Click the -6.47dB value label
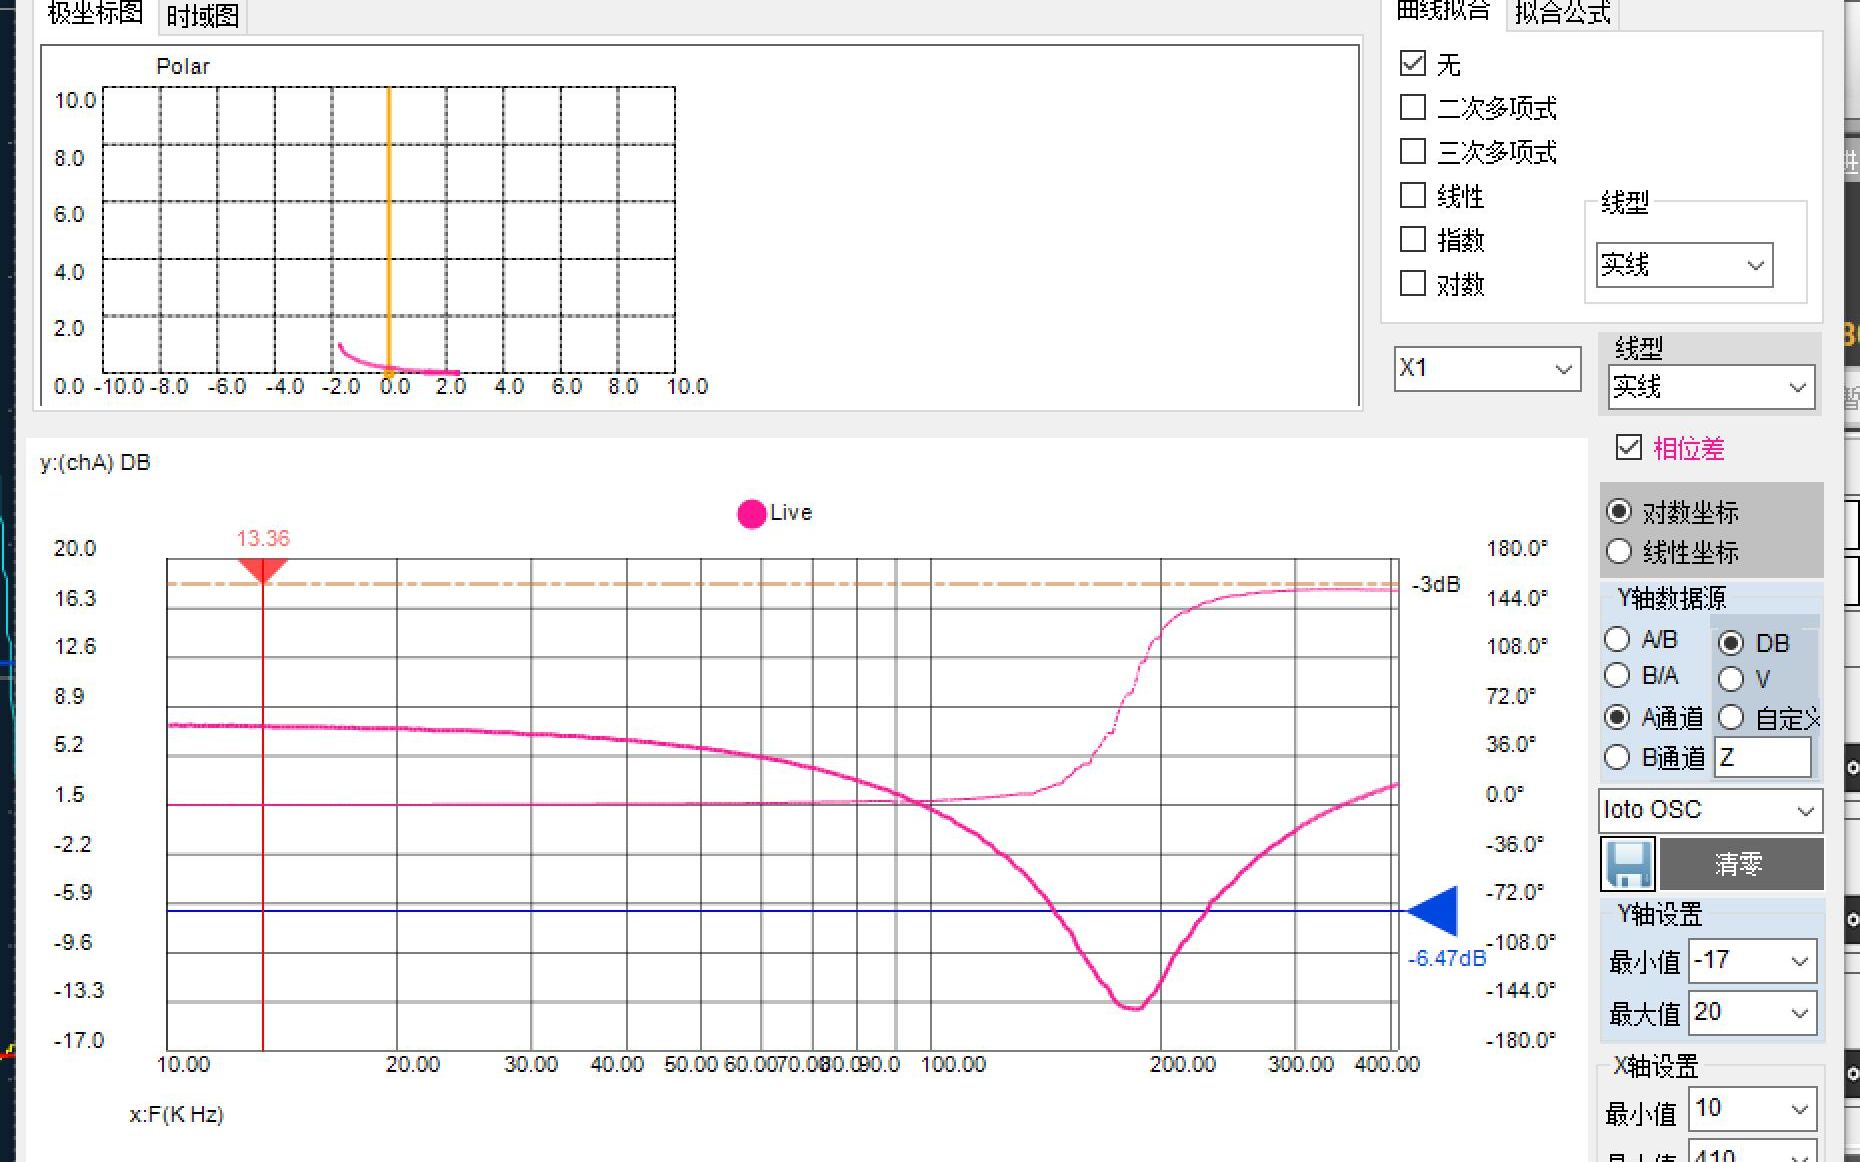The height and width of the screenshot is (1162, 1860). 1447,958
